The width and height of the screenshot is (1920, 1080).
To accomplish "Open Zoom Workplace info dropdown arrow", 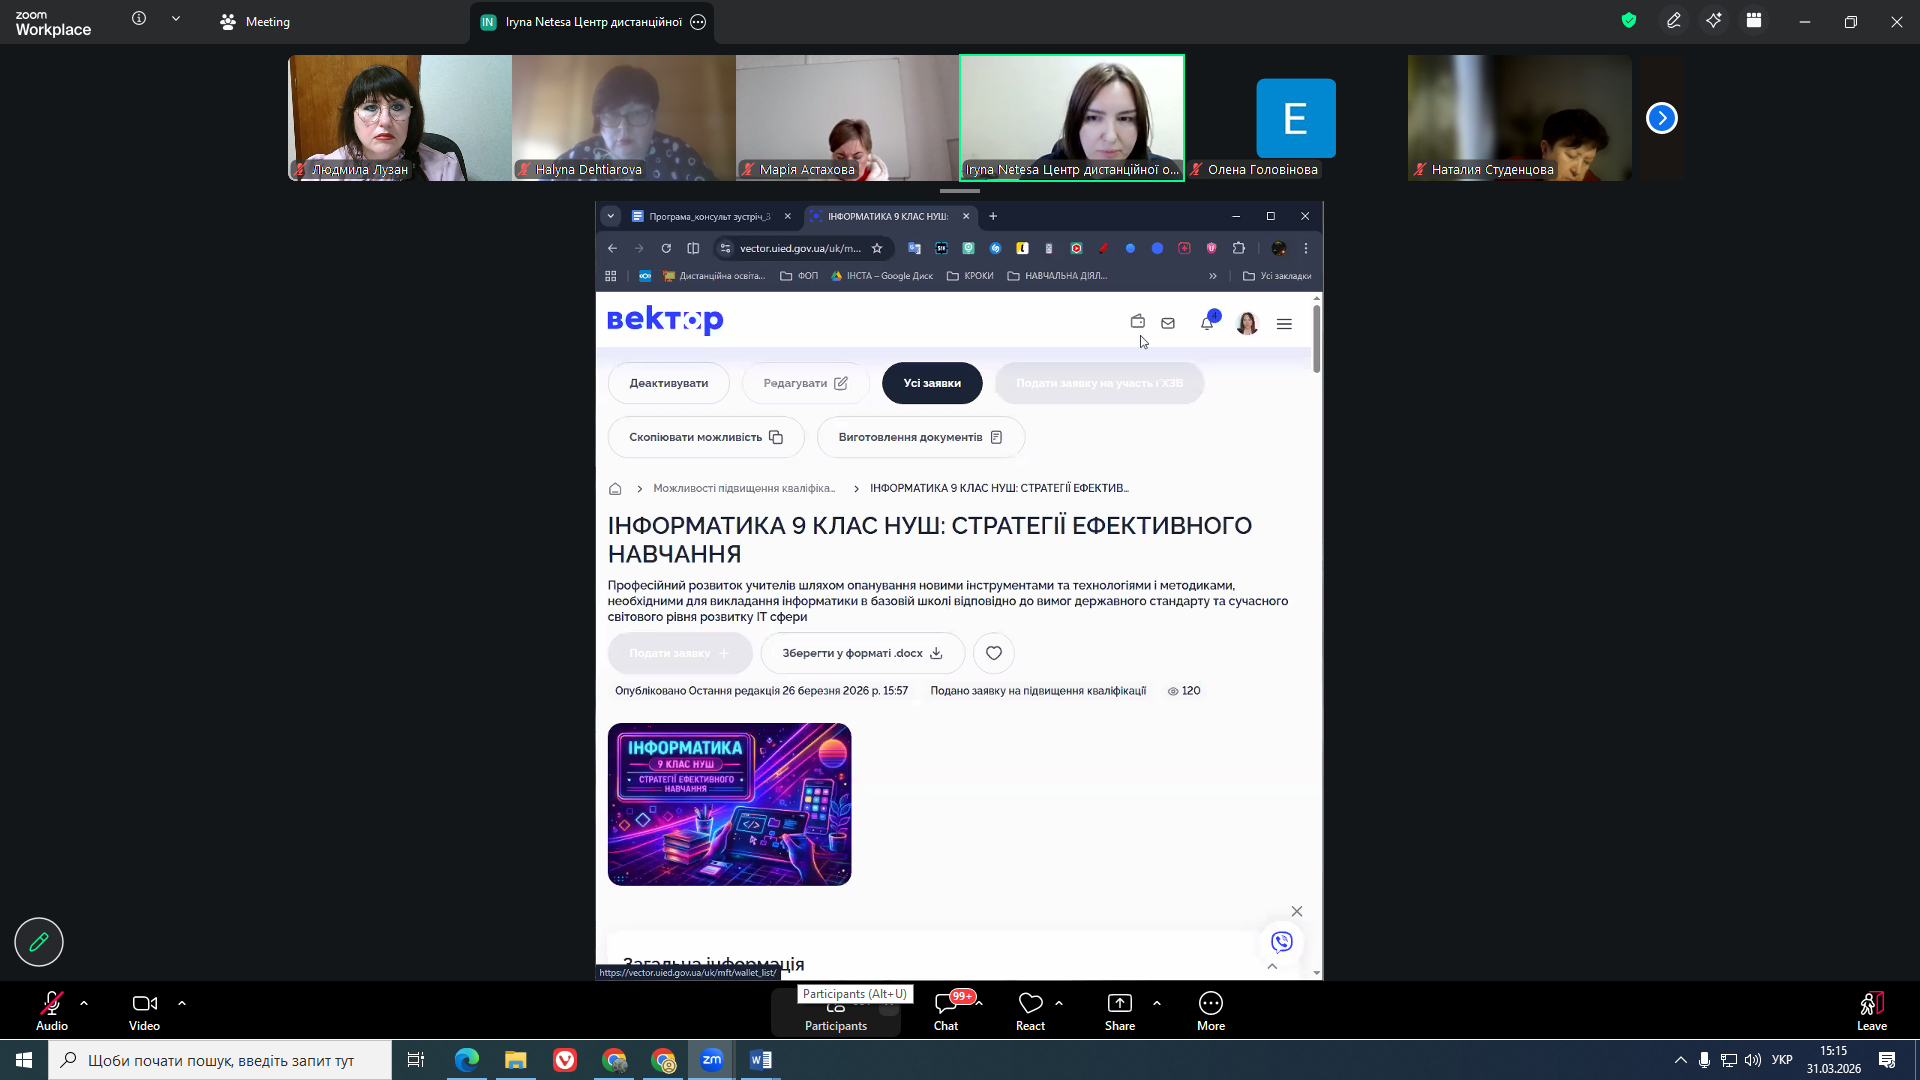I will (x=176, y=18).
